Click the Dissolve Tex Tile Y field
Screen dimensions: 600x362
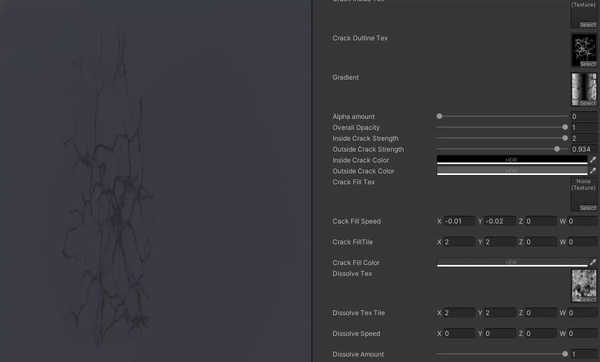[x=500, y=313]
